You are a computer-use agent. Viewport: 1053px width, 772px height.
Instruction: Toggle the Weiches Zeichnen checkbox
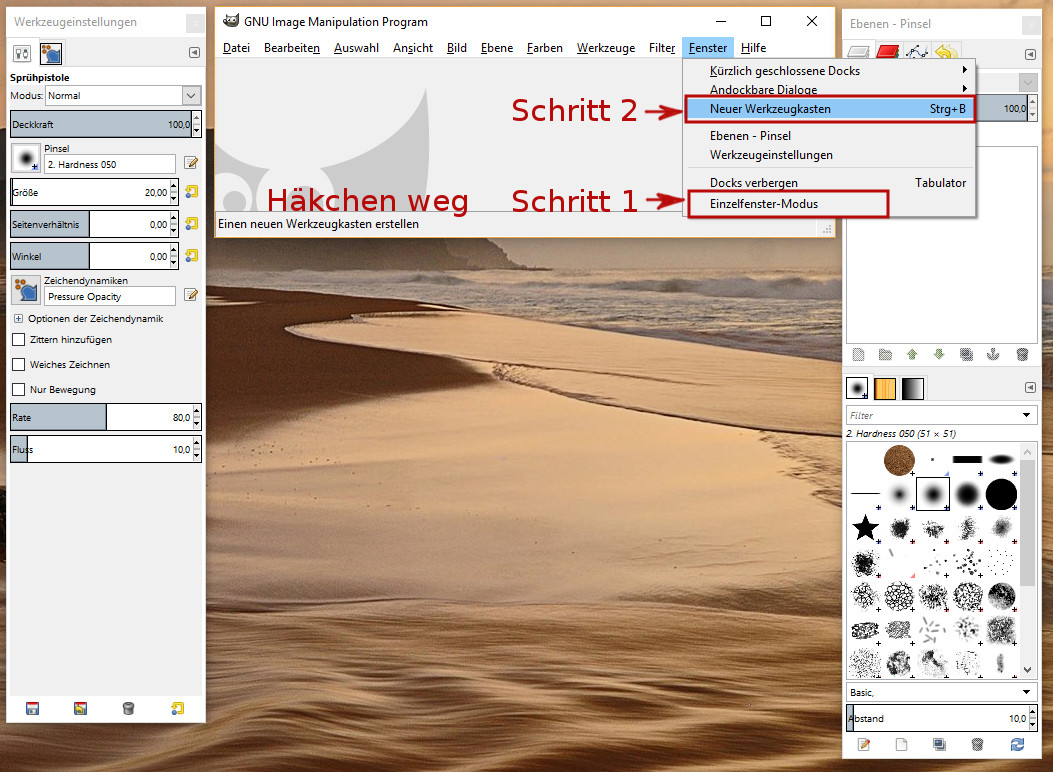coord(18,365)
